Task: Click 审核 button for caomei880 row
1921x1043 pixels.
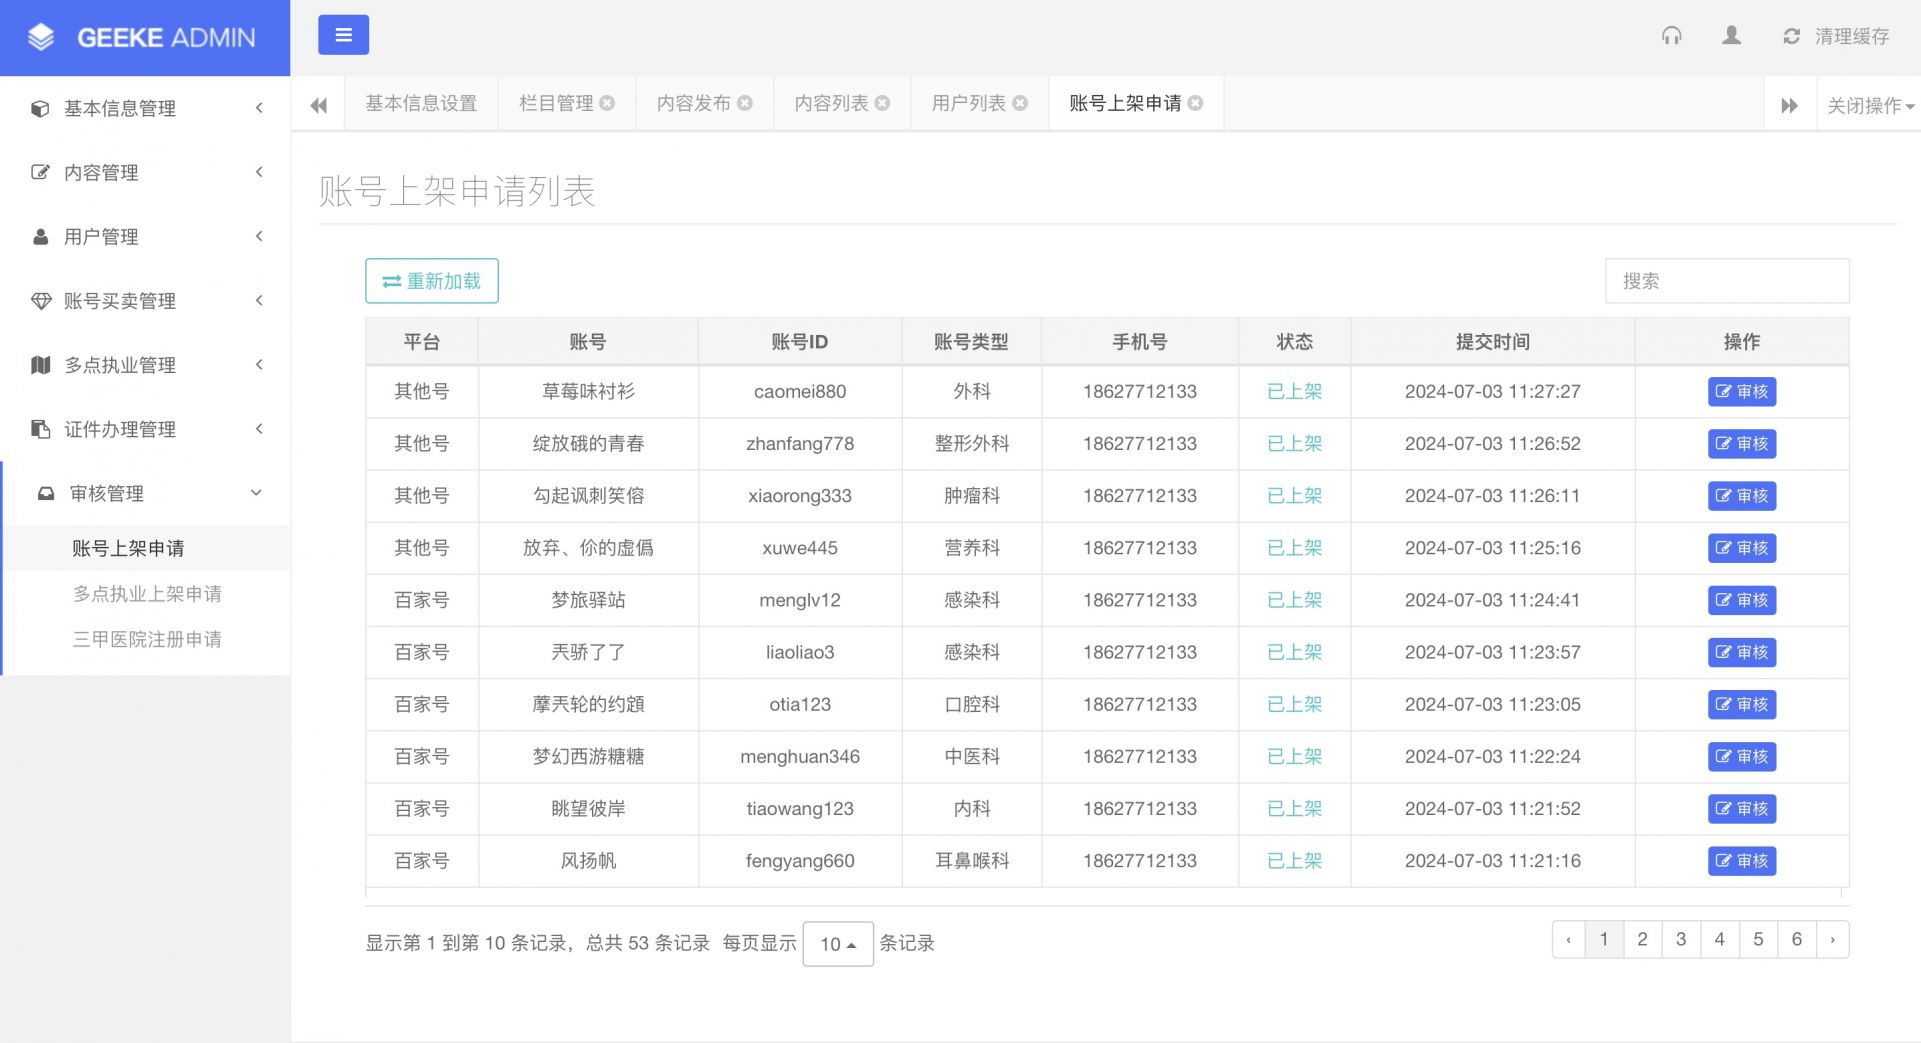Action: pos(1741,392)
